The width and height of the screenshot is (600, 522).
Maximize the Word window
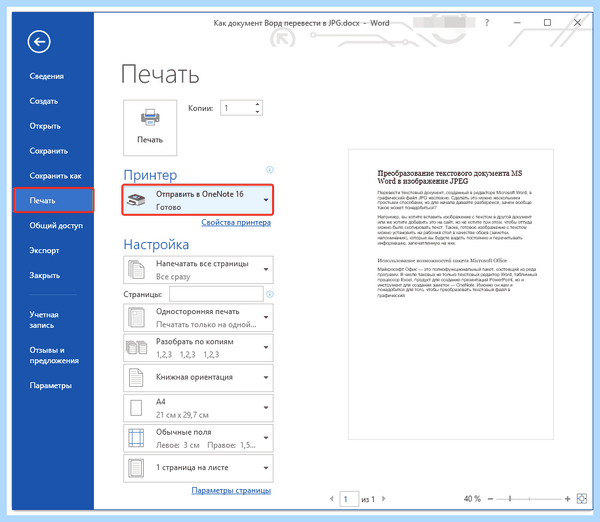point(547,23)
